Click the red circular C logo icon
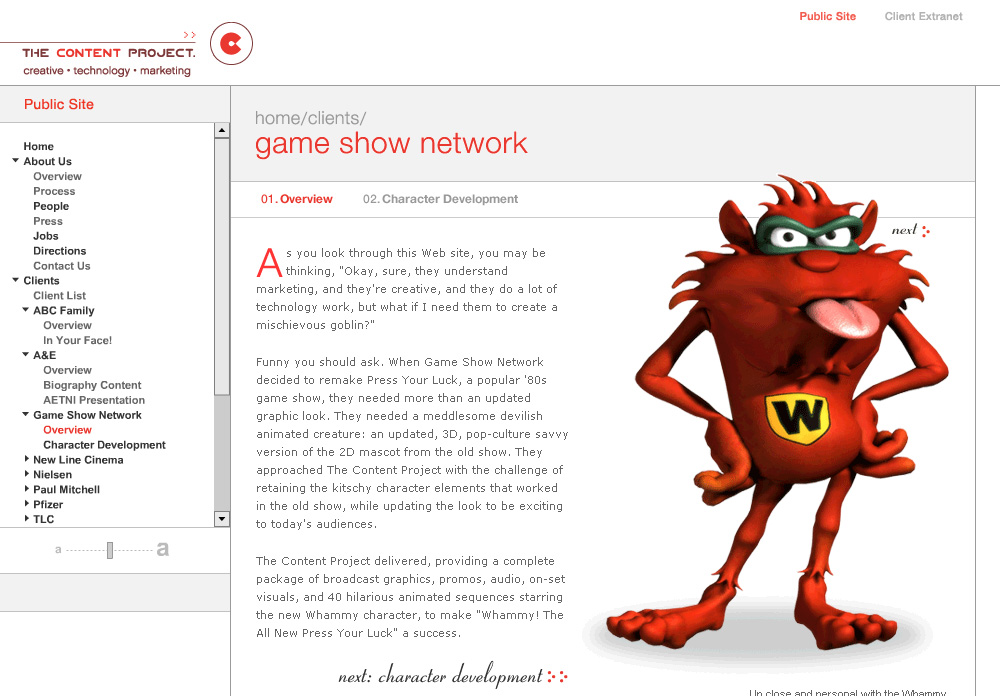This screenshot has width=1000, height=696. (231, 44)
